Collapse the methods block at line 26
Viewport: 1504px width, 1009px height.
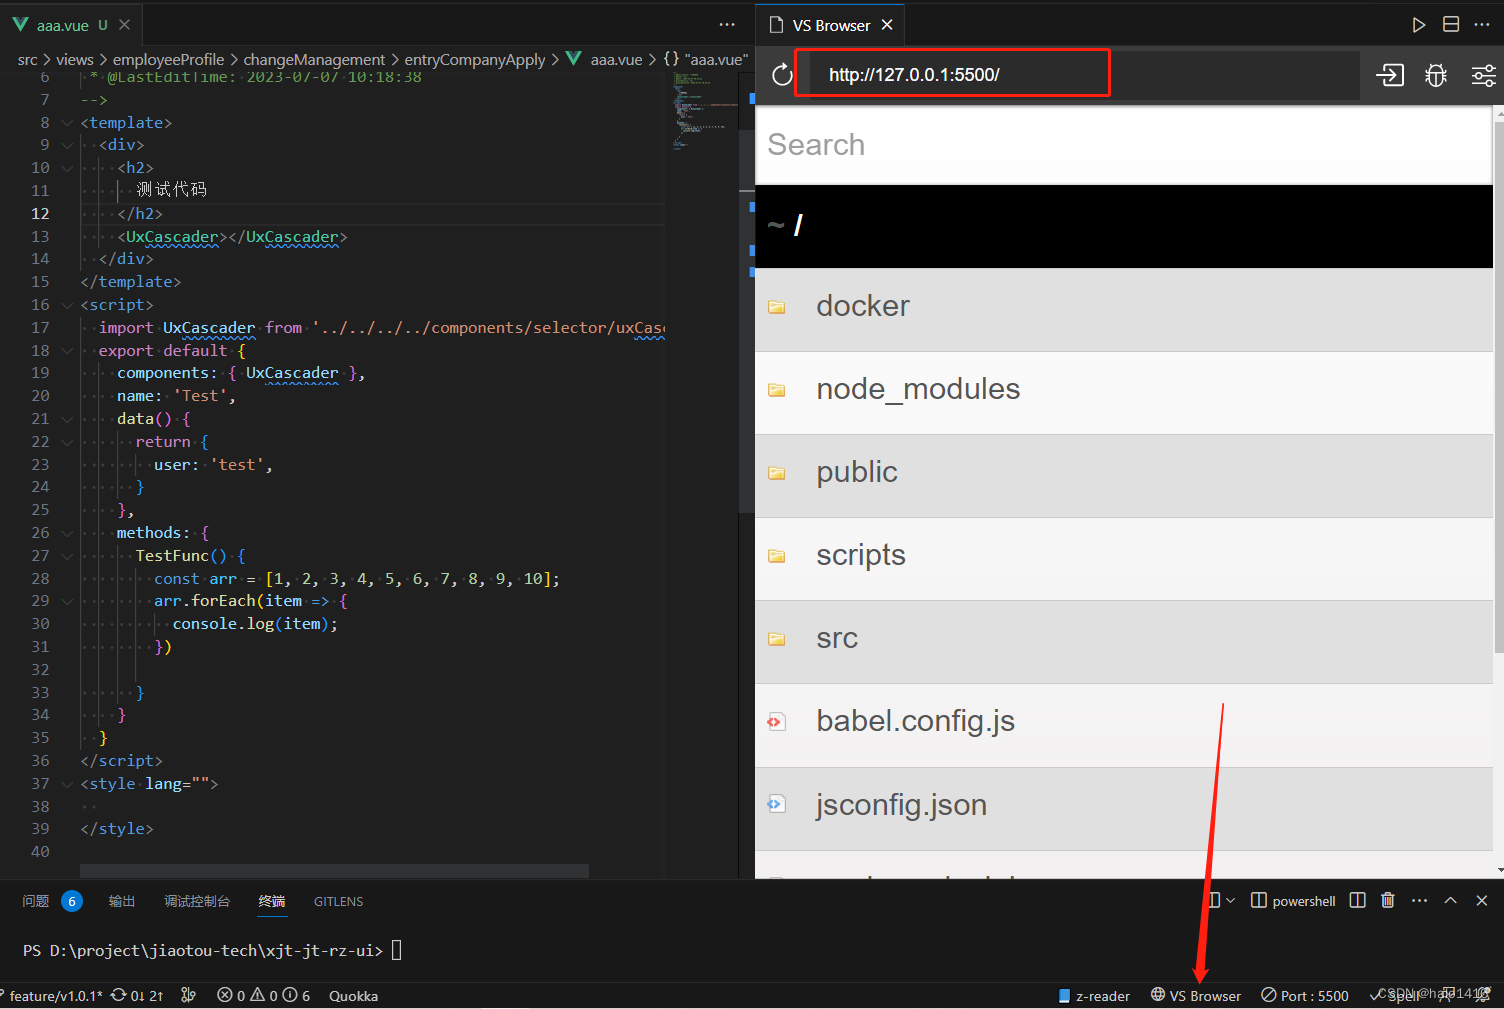pos(67,533)
